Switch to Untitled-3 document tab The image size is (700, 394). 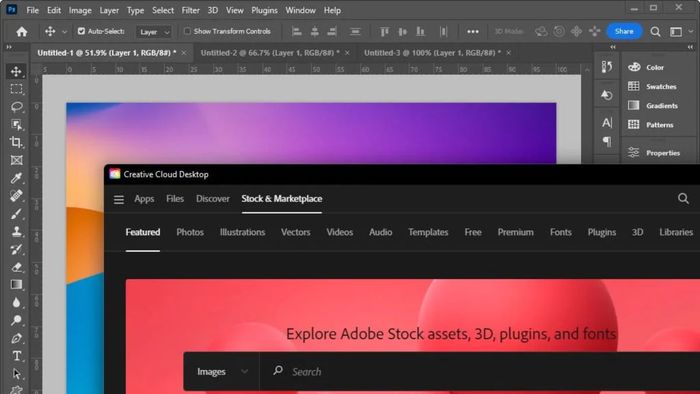[x=432, y=53]
